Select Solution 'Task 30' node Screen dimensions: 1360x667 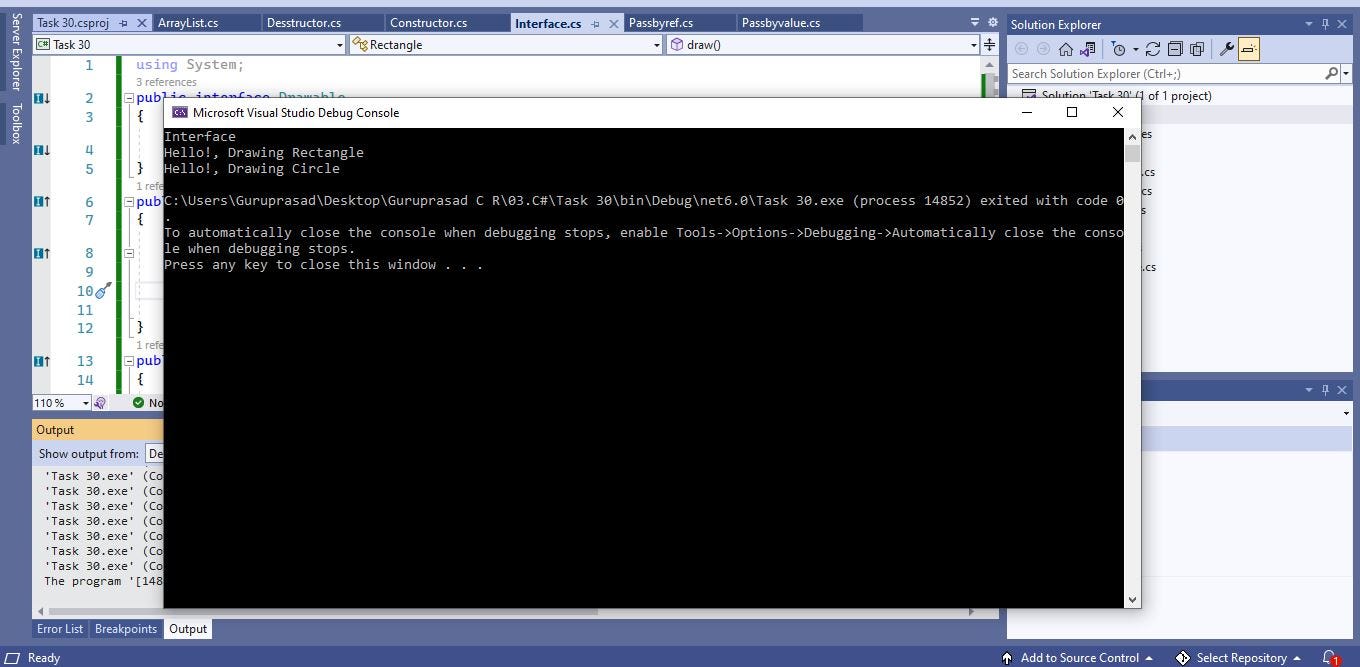click(x=1125, y=96)
